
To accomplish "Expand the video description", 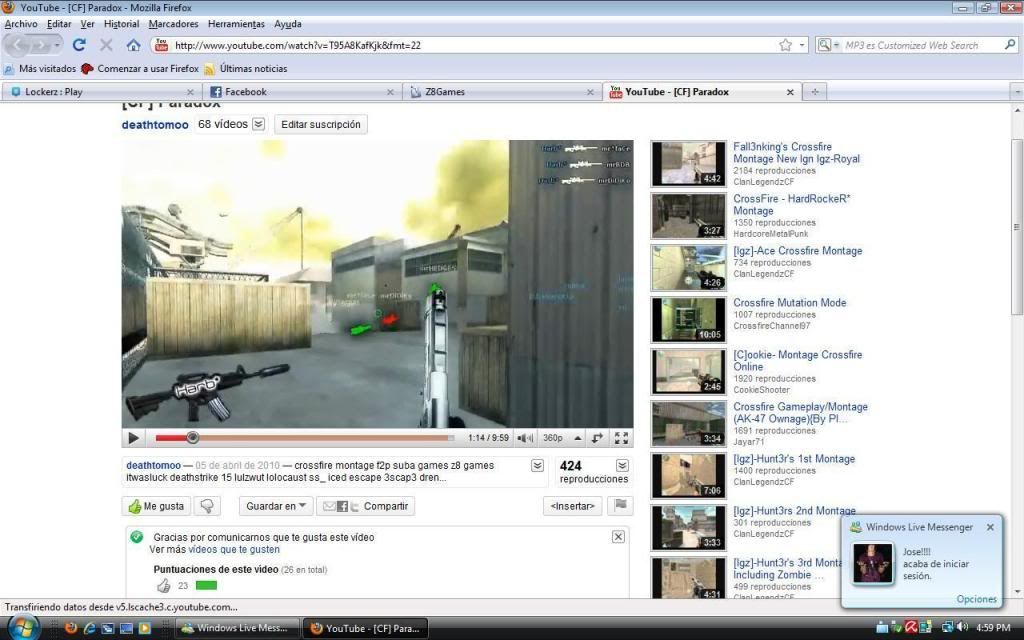I will [537, 466].
